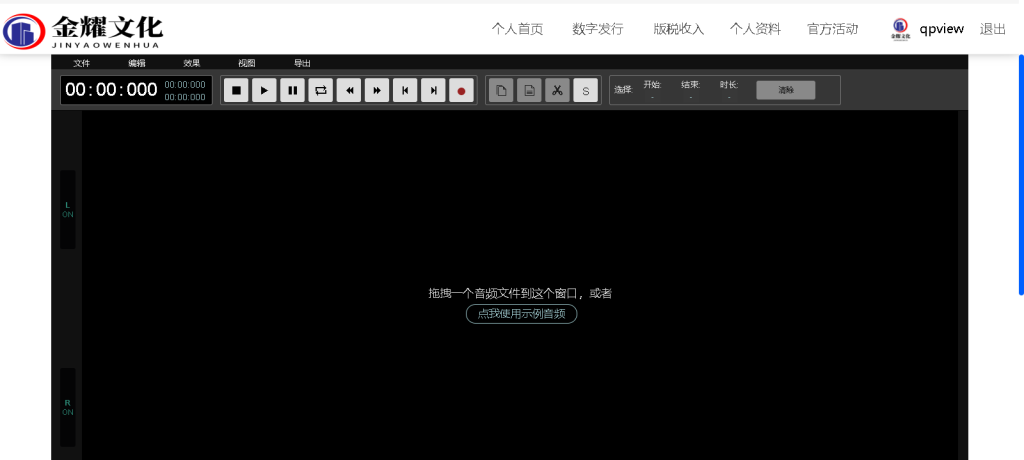Toggle loop playback mode

[320, 90]
